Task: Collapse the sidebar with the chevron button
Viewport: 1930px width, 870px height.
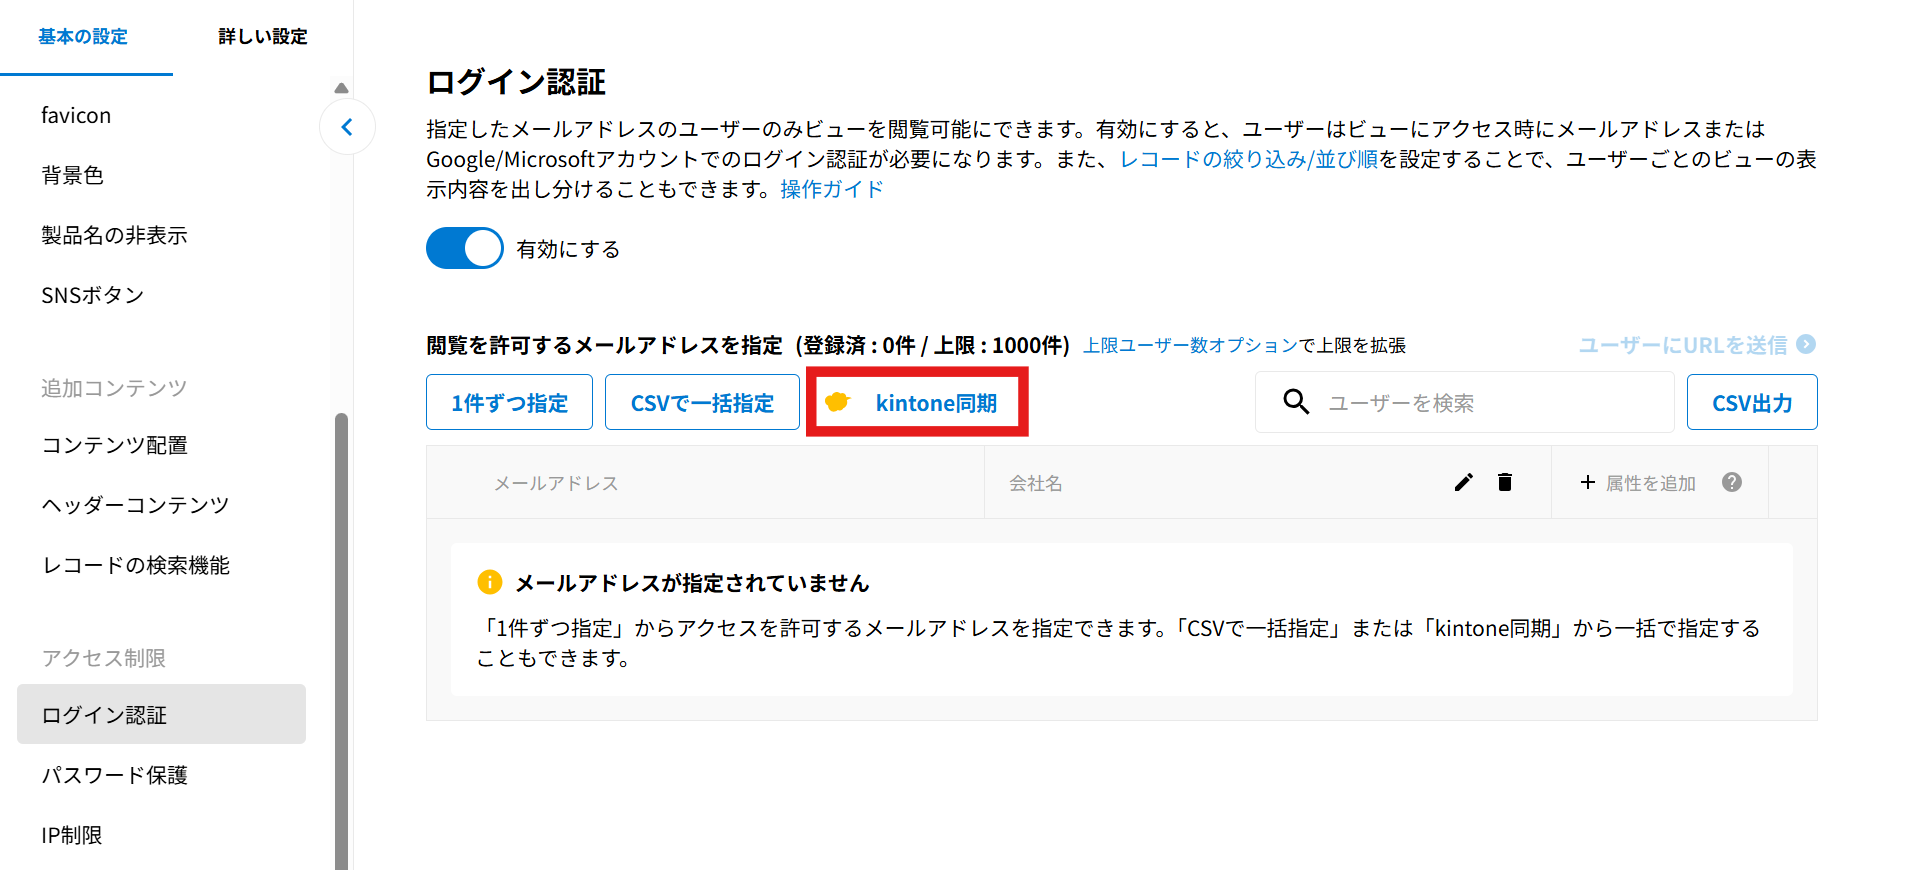Action: tap(347, 127)
